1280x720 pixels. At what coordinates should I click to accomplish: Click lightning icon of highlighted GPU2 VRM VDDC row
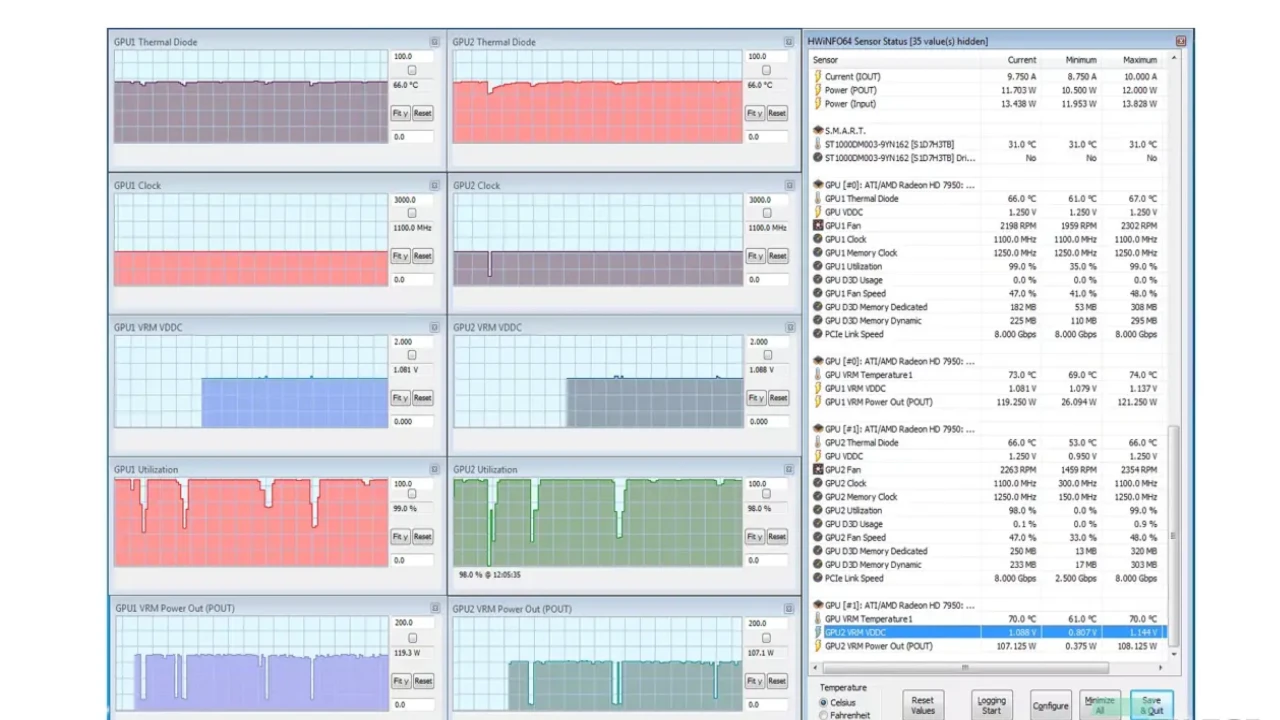(x=818, y=632)
